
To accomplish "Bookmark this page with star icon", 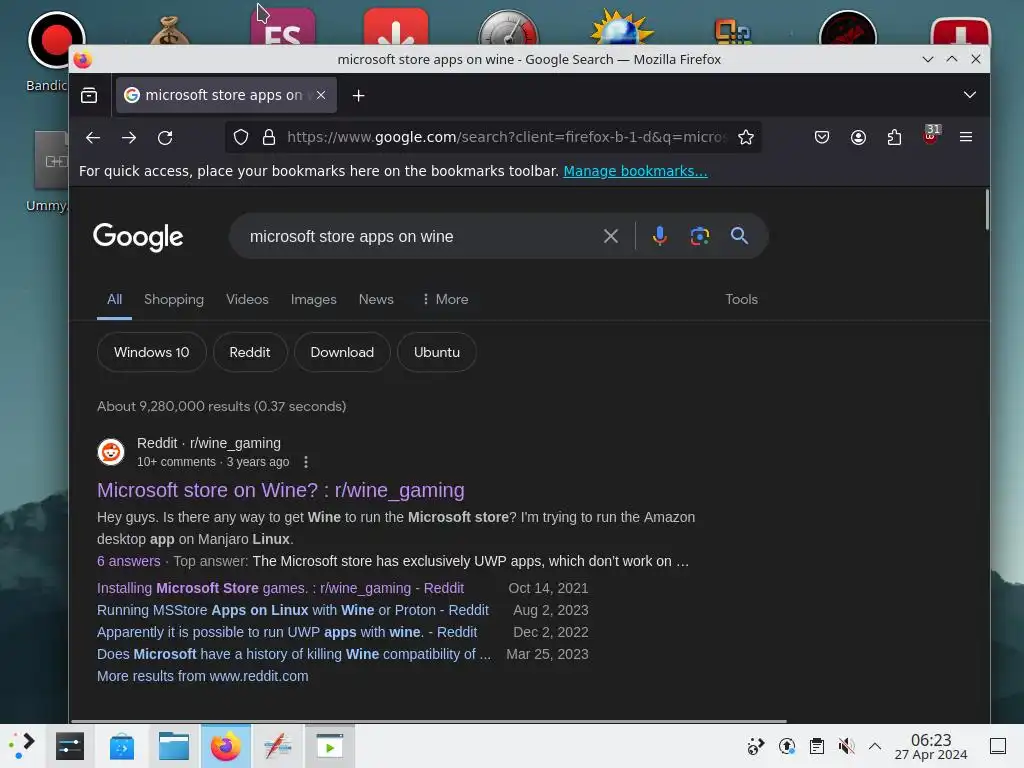I will (746, 137).
